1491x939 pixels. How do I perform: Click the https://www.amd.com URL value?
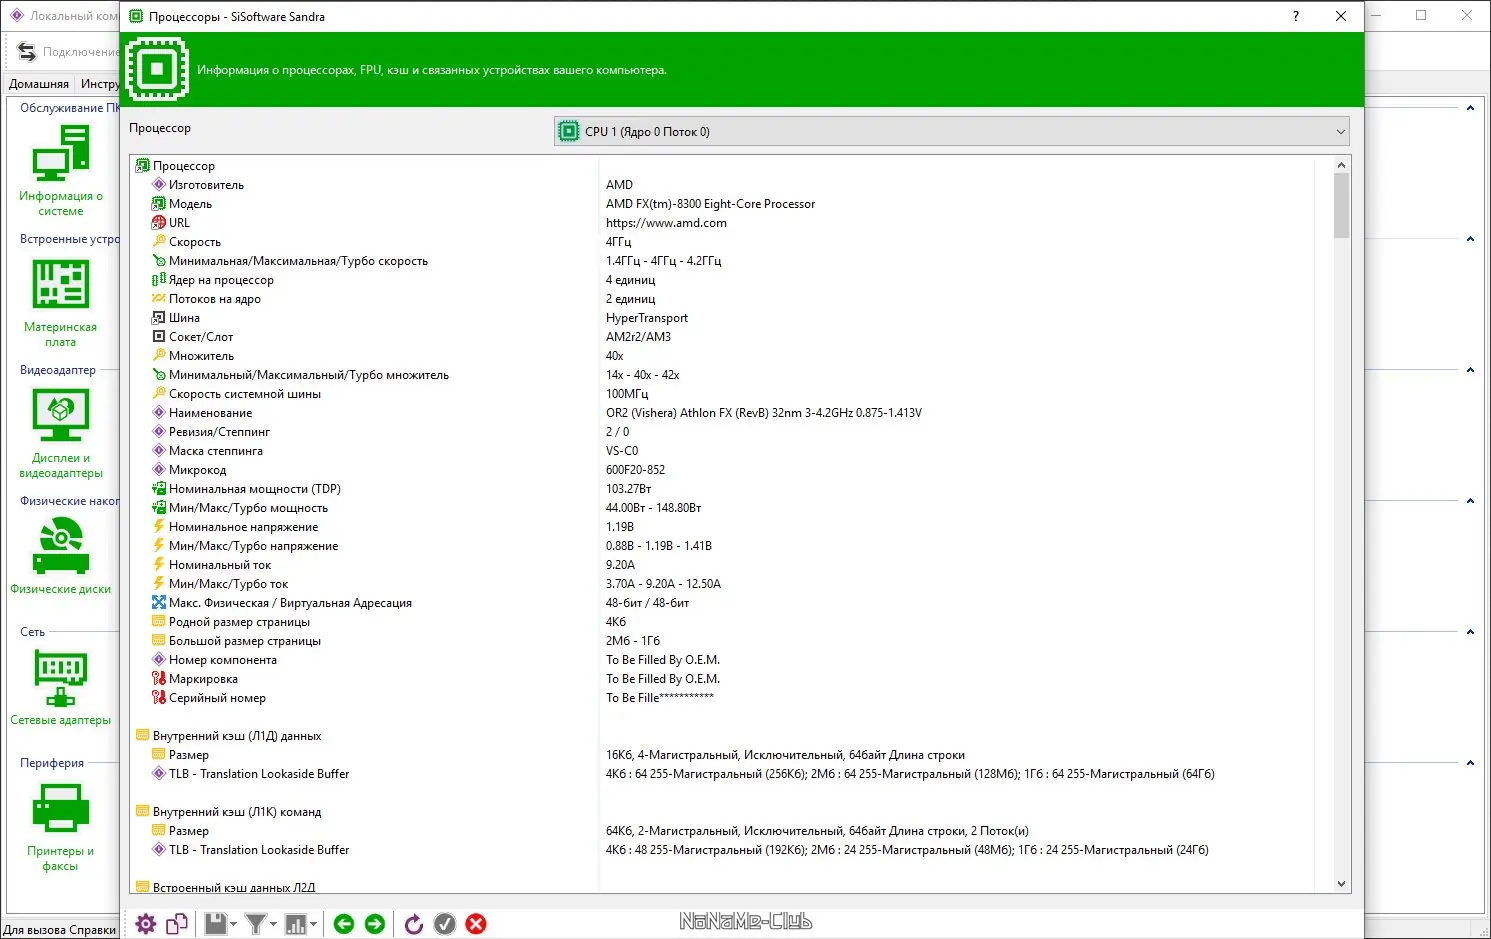666,223
